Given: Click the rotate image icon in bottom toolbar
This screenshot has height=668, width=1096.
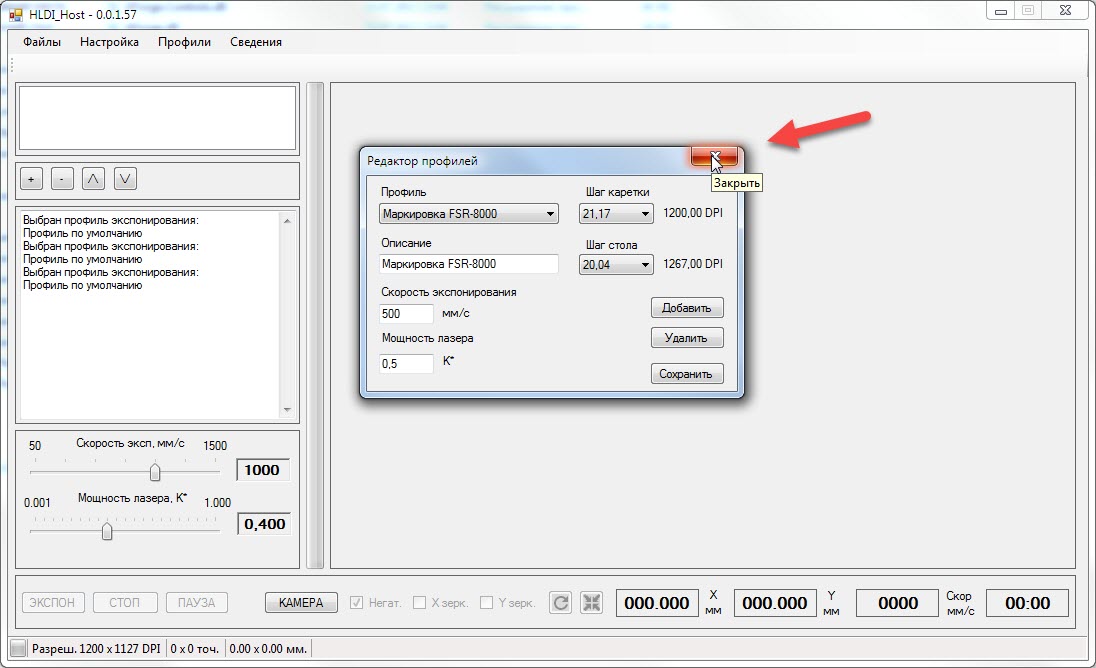Looking at the screenshot, I should coord(561,602).
